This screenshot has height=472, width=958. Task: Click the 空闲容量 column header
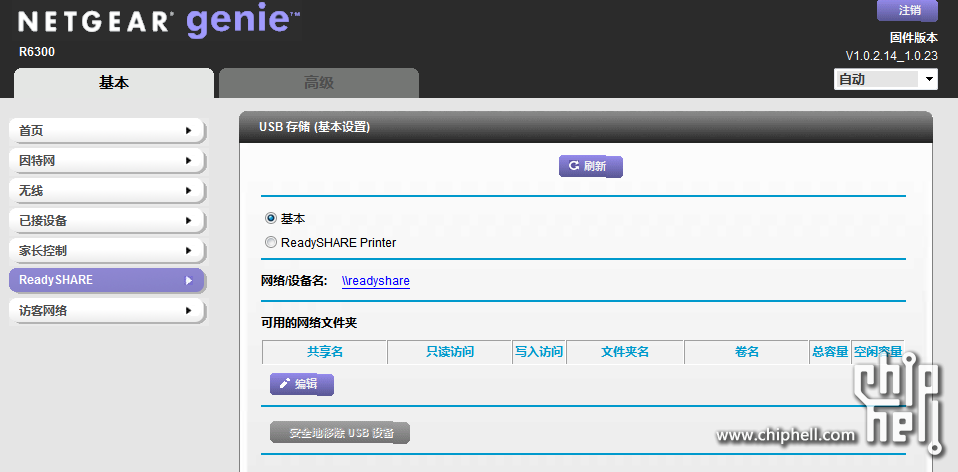[877, 352]
